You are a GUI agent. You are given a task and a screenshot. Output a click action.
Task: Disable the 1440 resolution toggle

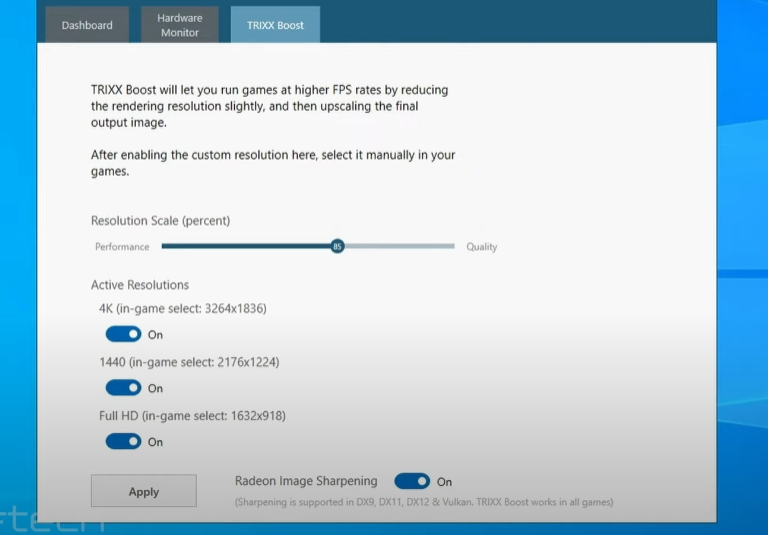coord(123,388)
